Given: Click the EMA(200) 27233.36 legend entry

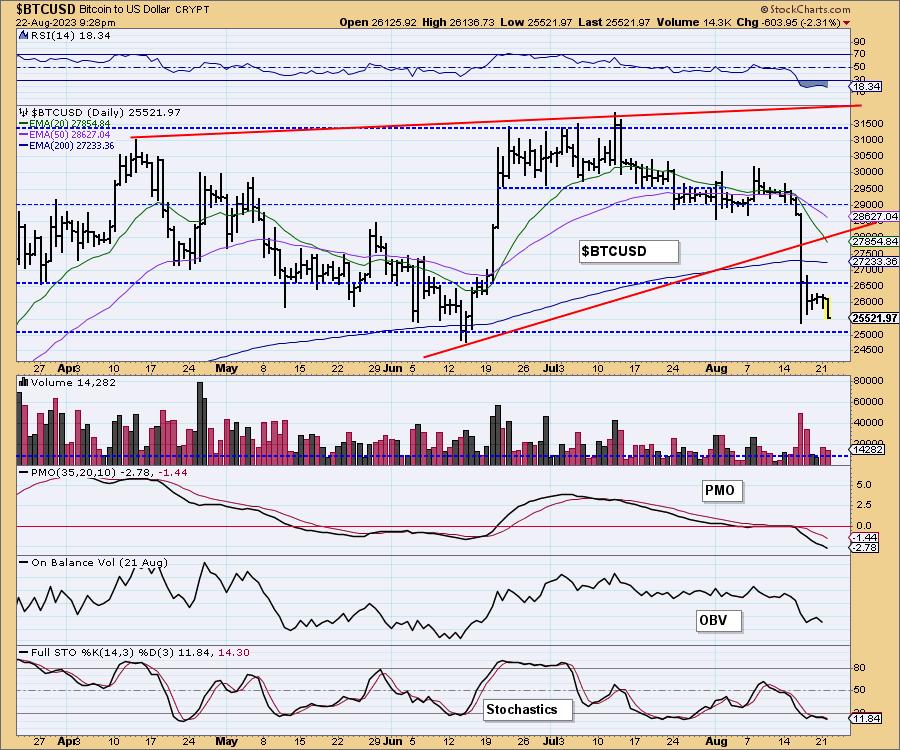Looking at the screenshot, I should (x=67, y=146).
